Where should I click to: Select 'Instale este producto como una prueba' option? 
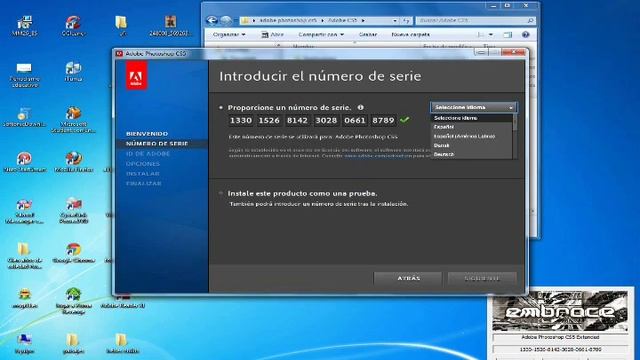click(x=221, y=193)
